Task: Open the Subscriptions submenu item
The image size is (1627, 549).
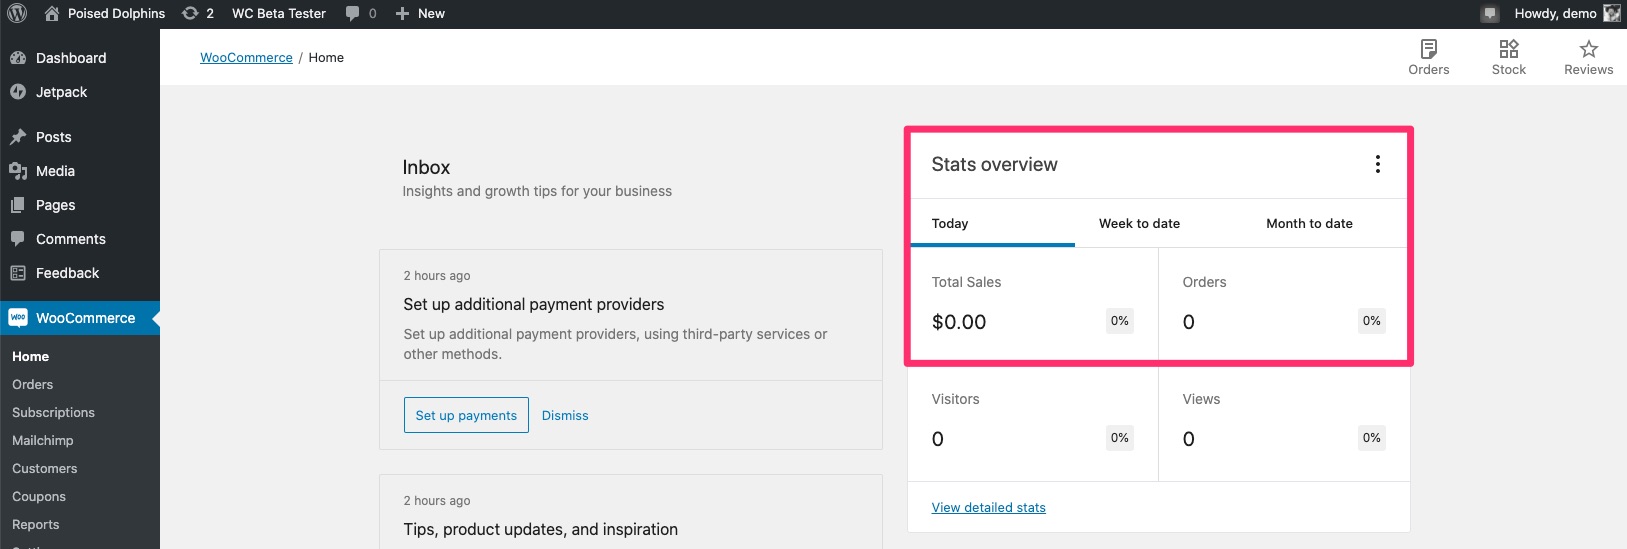Action: pos(54,412)
